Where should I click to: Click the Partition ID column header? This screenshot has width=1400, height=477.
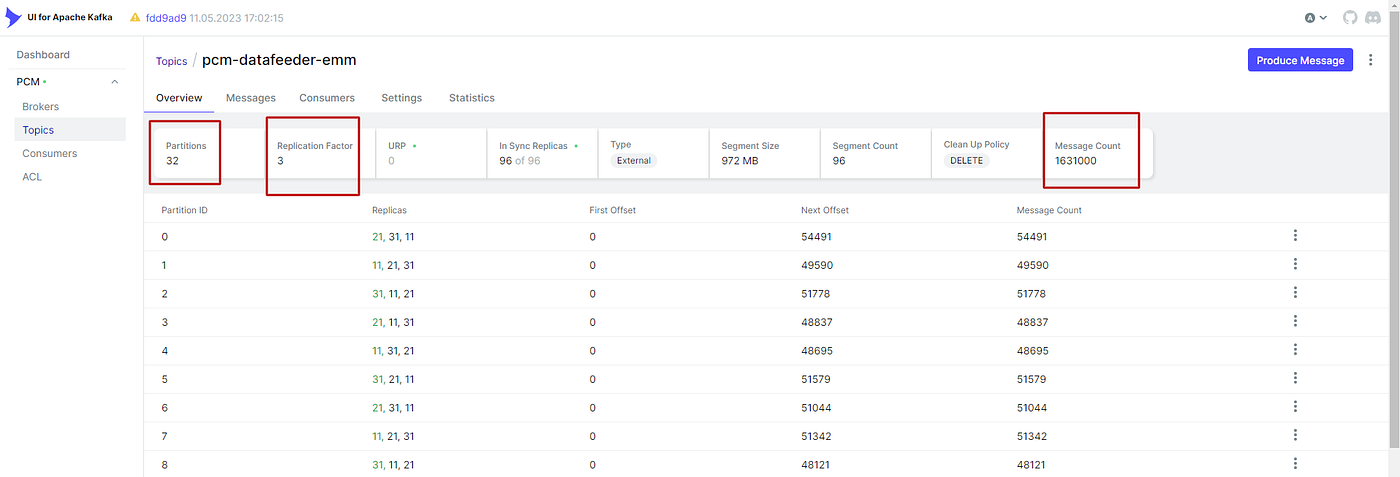tap(184, 210)
